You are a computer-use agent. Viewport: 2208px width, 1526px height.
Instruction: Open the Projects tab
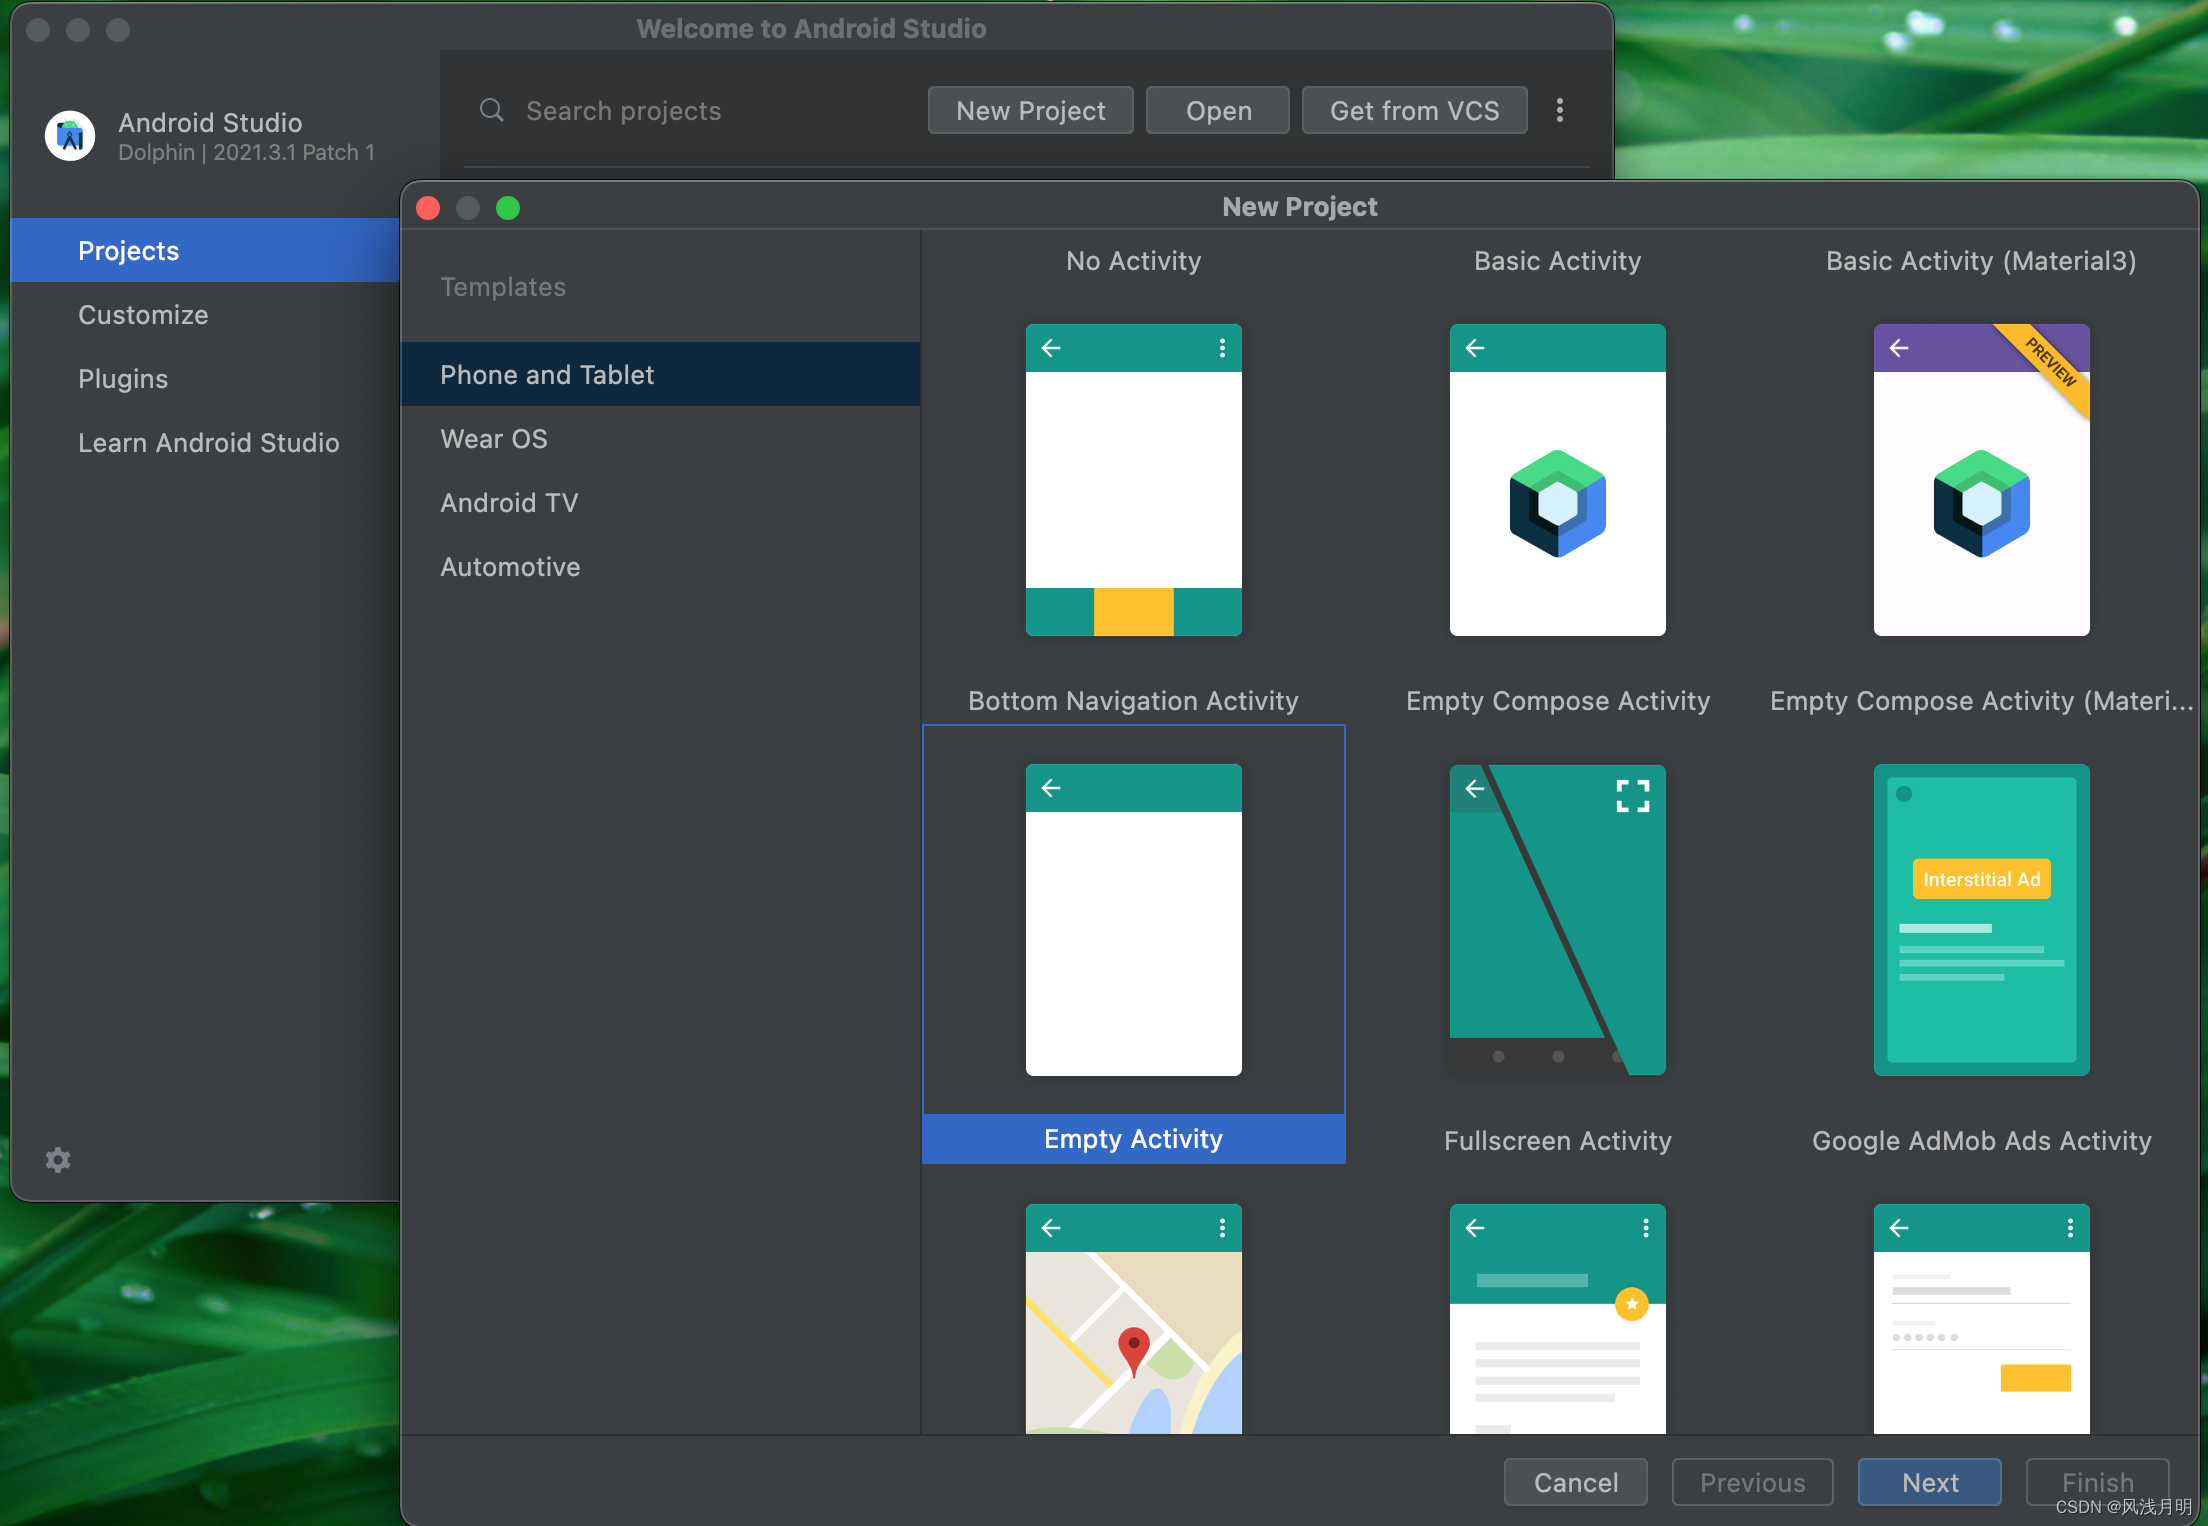tap(205, 250)
